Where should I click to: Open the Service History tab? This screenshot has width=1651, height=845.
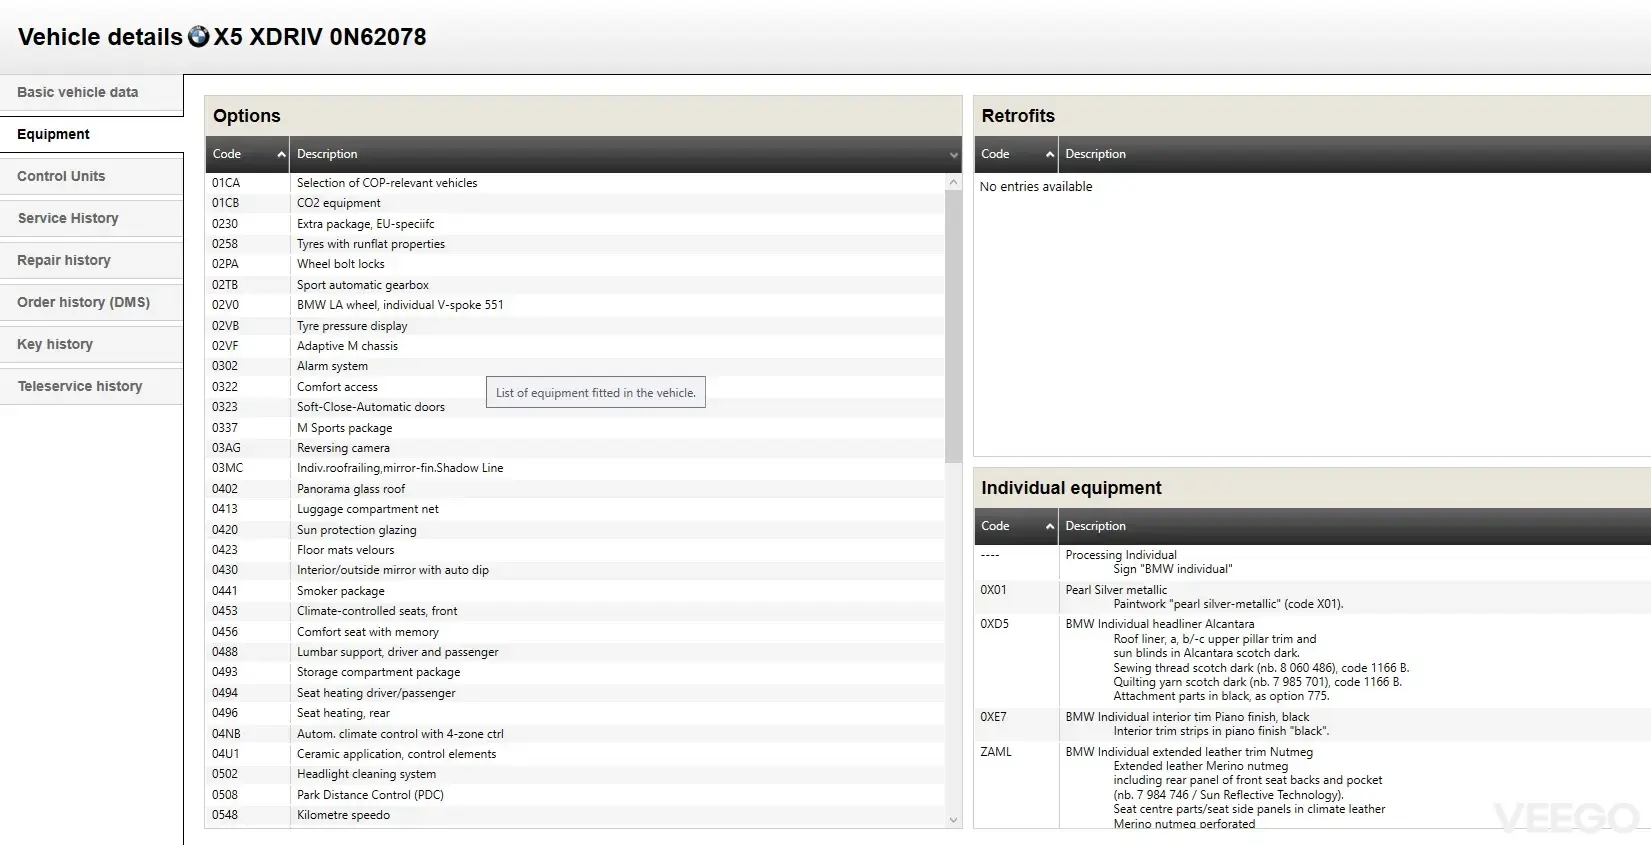(x=91, y=218)
